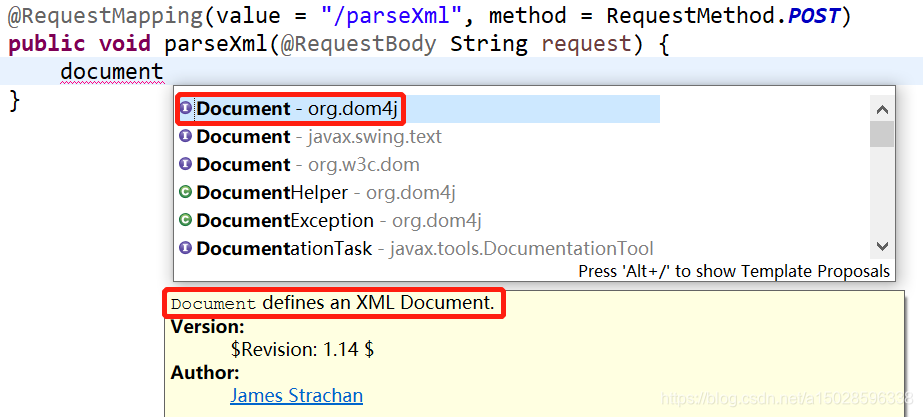The image size is (923, 417).
Task: Click interface icon beside DocumentationTask
Action: coord(185,247)
